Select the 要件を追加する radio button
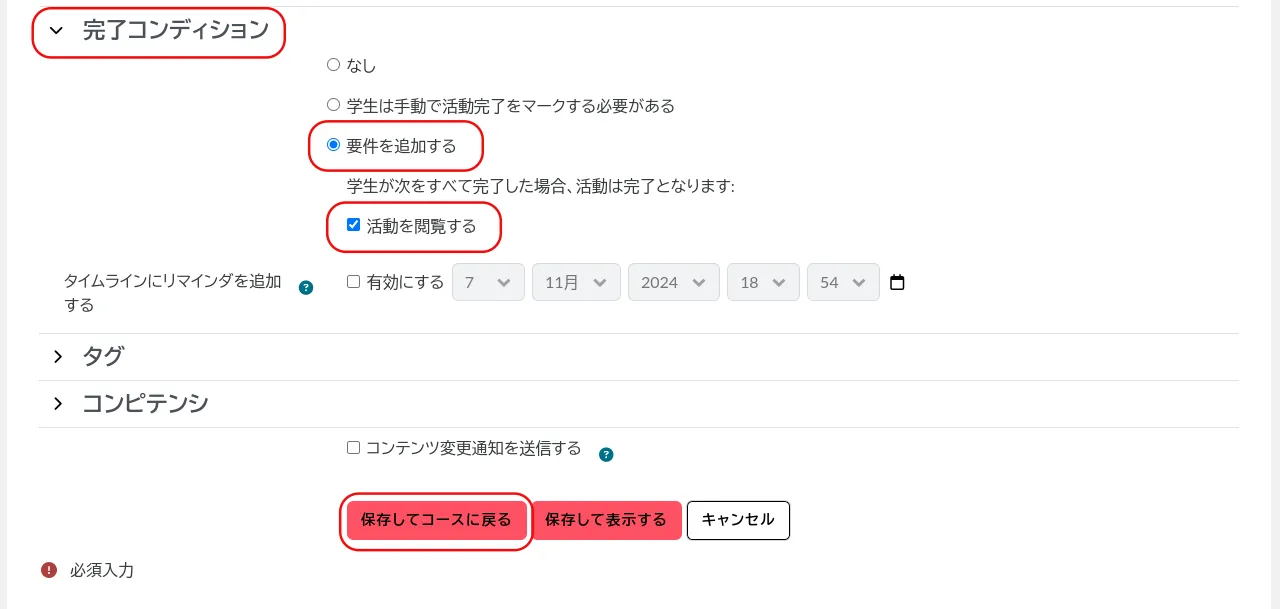1280x609 pixels. click(334, 145)
